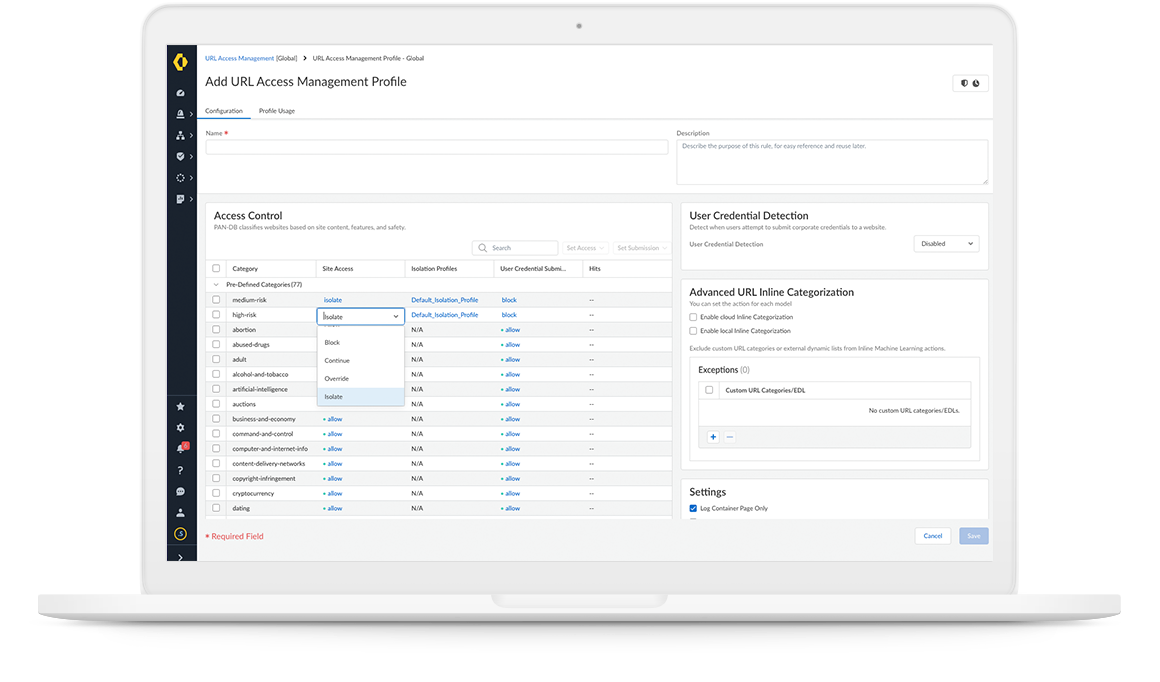Enable cloud Inline Categorization checkbox

coord(694,317)
